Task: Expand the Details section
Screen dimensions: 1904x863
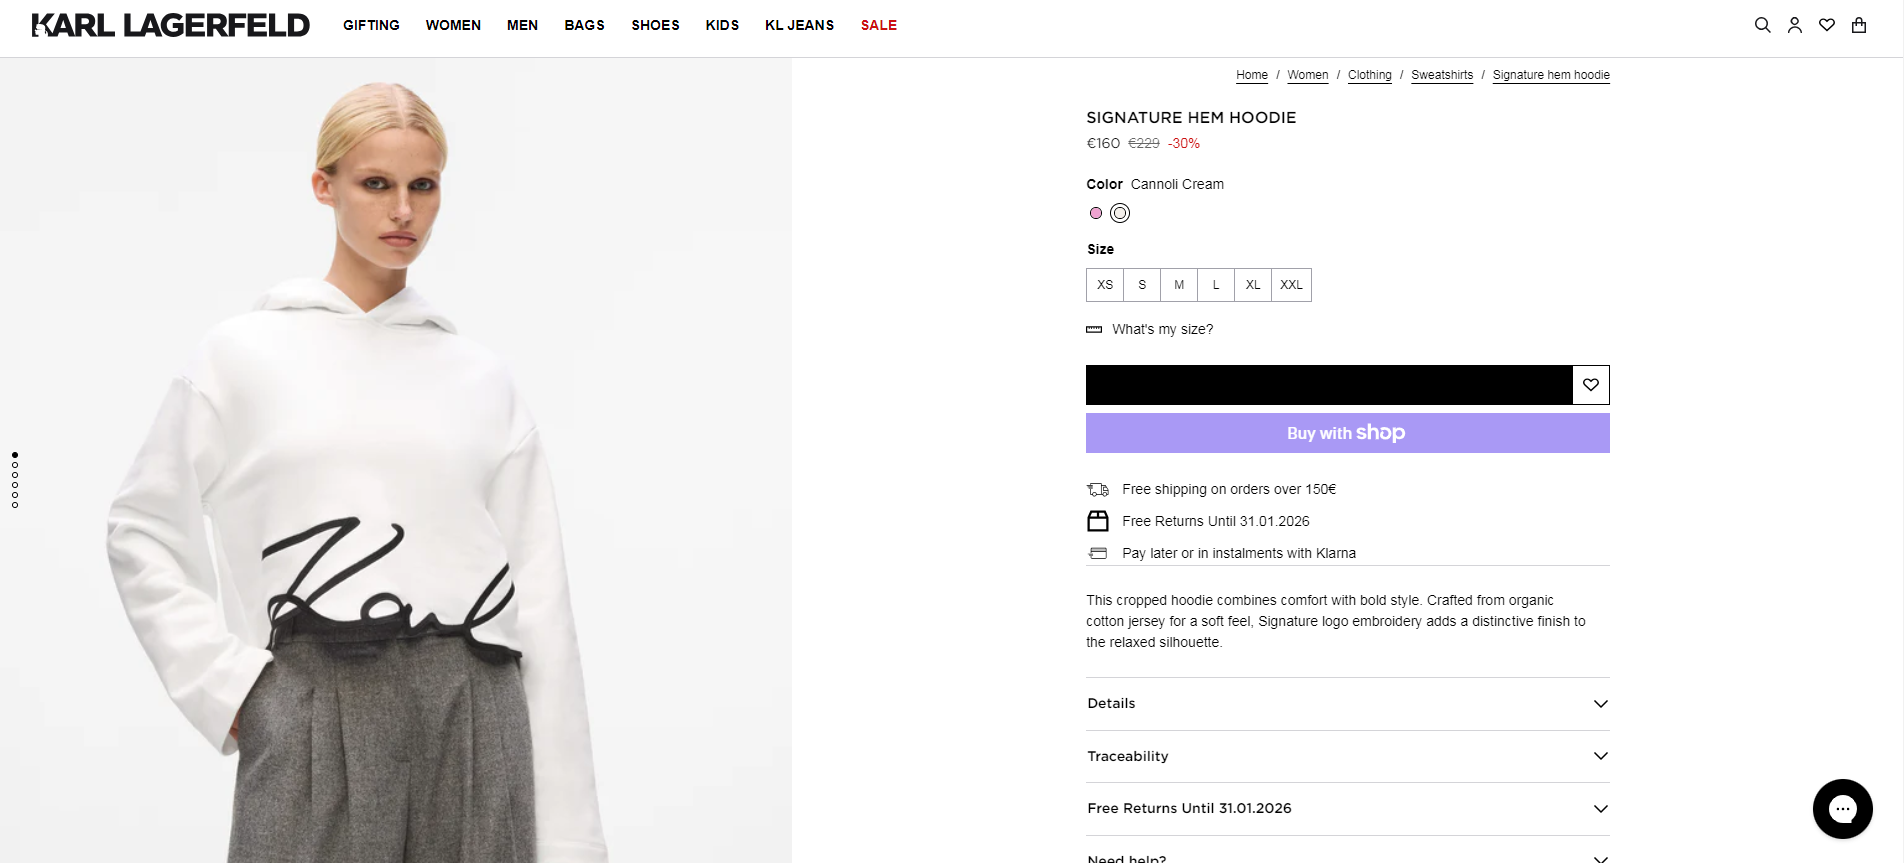Action: tap(1347, 704)
